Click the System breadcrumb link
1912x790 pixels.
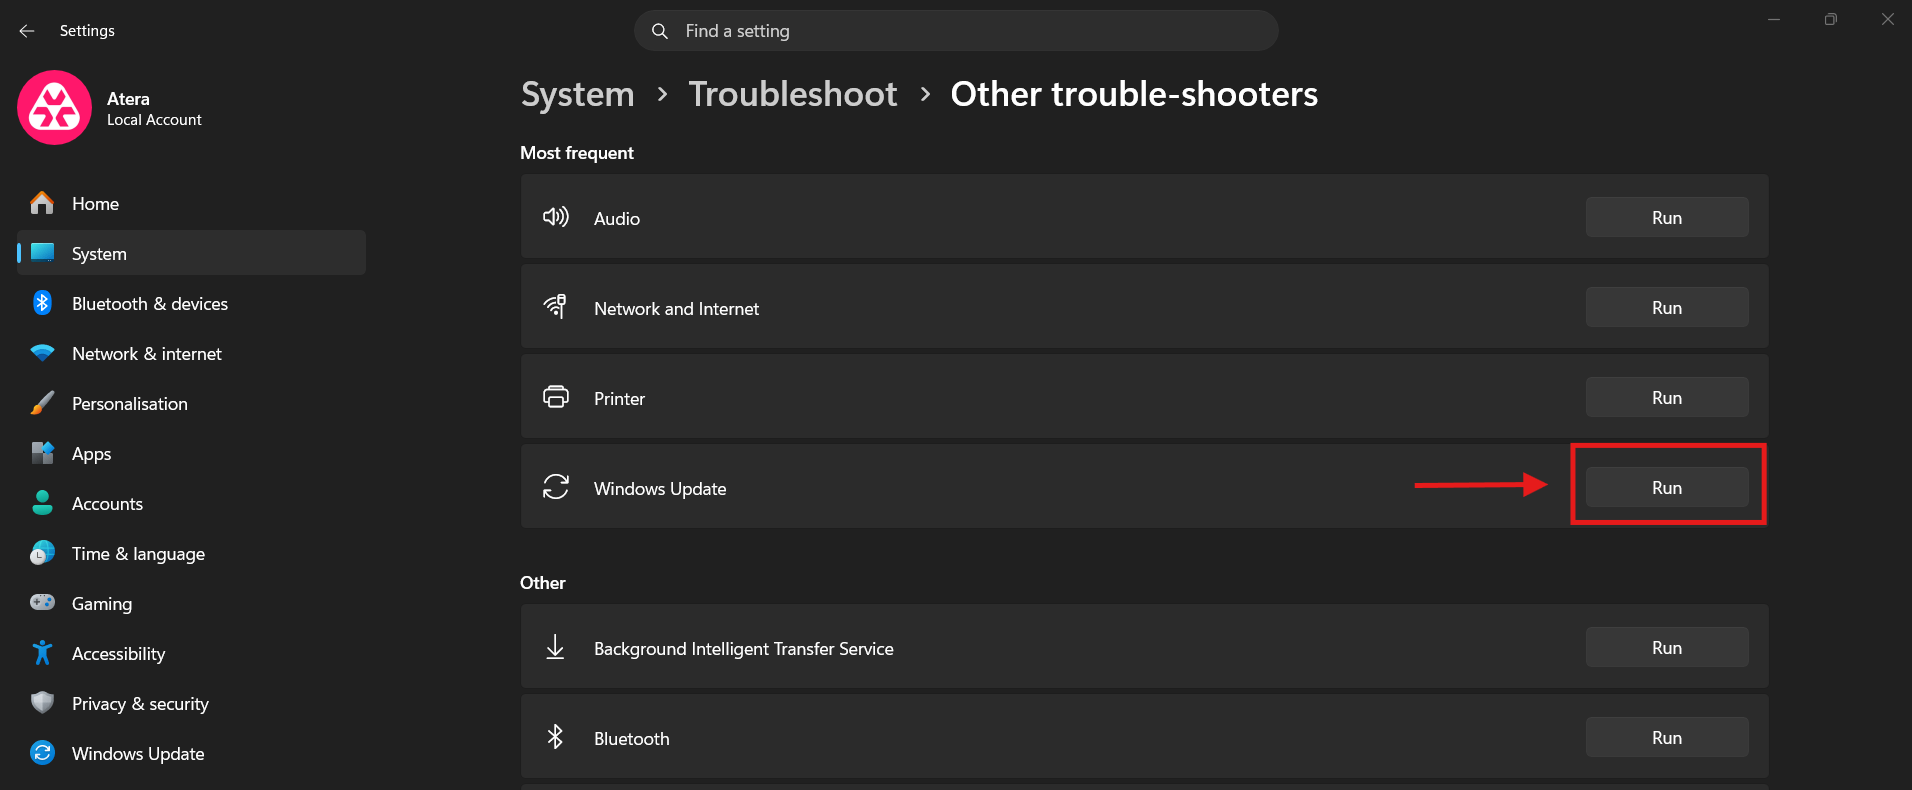[x=578, y=94]
